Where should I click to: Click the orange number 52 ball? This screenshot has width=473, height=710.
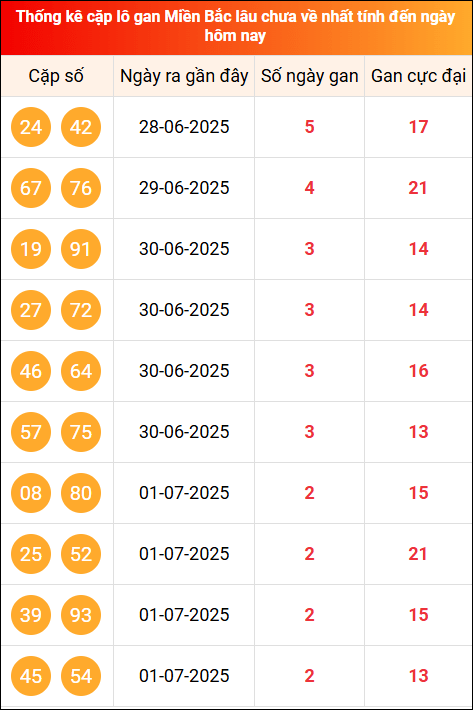tap(81, 554)
